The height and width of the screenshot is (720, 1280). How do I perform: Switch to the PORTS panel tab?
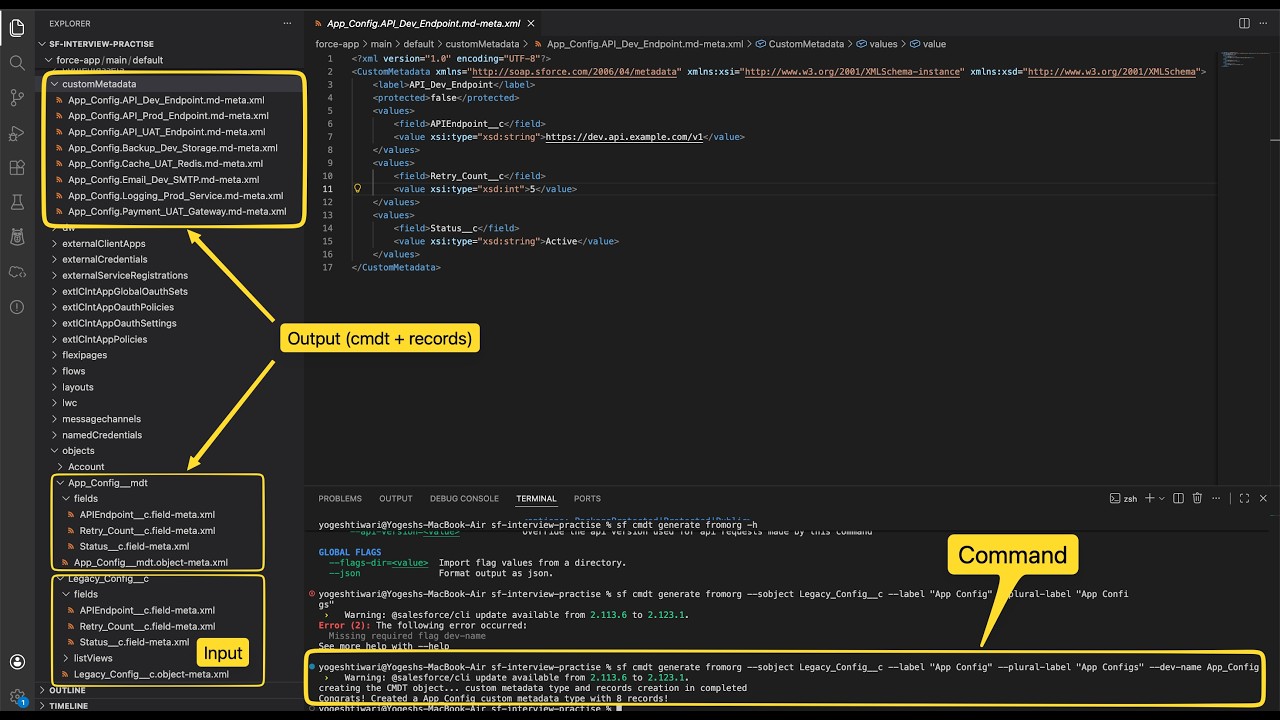click(587, 498)
